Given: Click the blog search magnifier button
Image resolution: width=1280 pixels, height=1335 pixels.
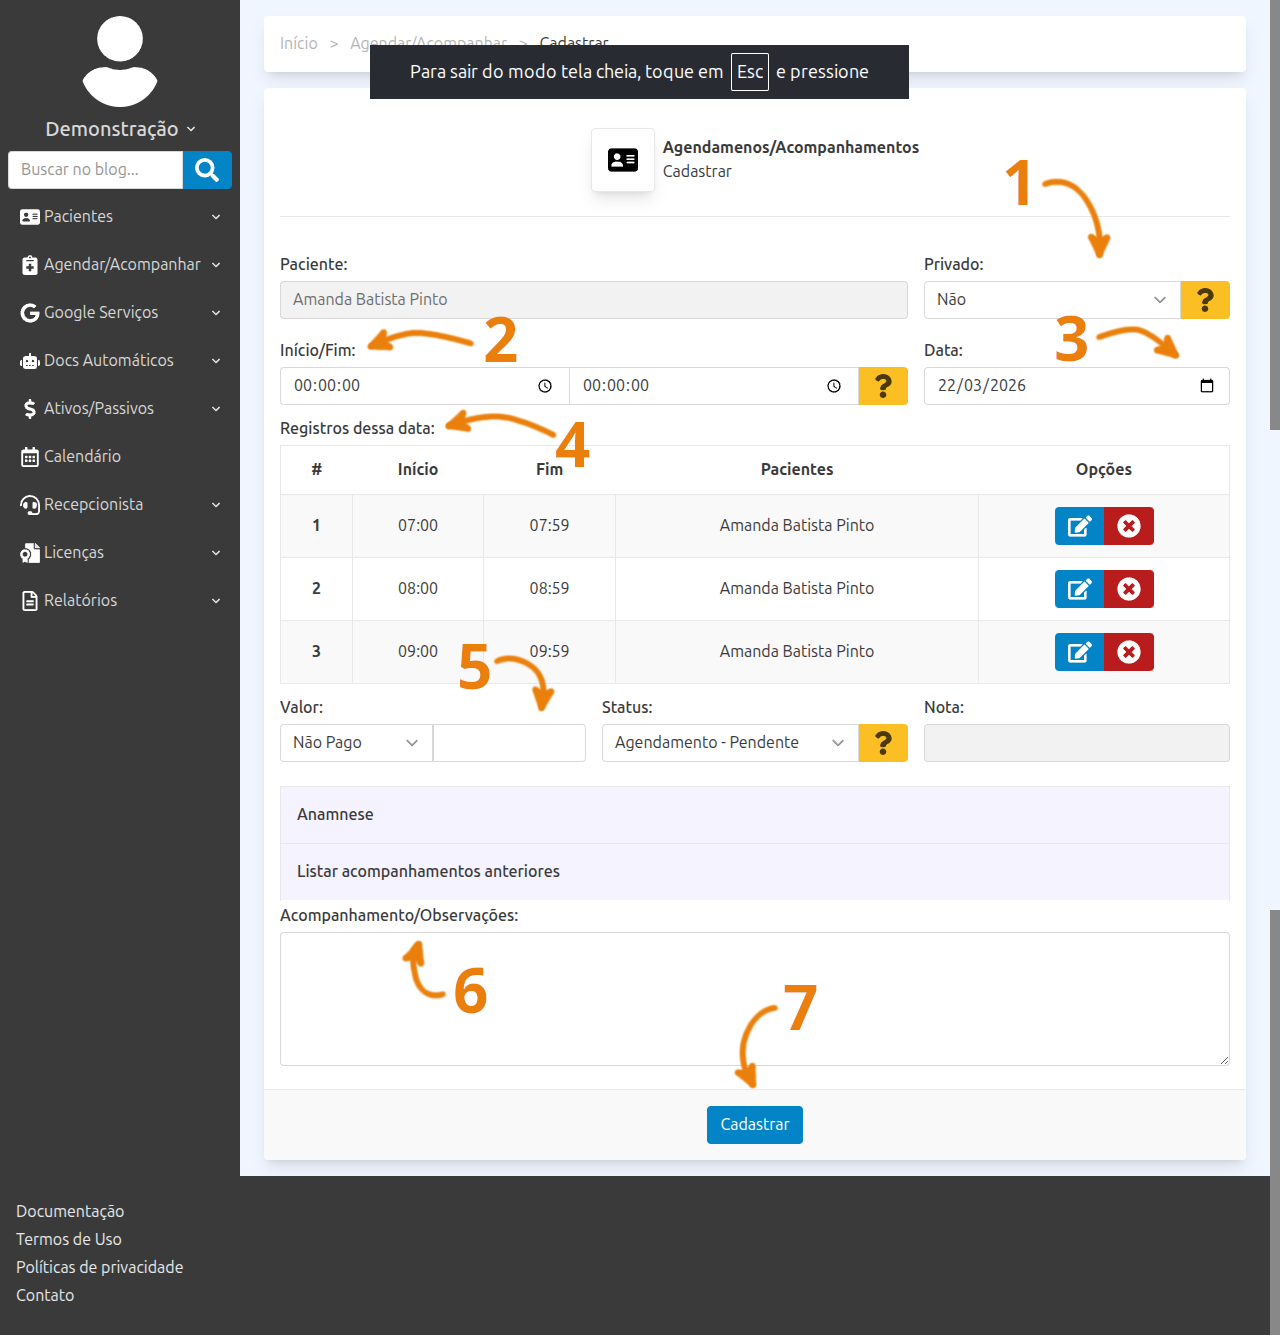Looking at the screenshot, I should [207, 170].
